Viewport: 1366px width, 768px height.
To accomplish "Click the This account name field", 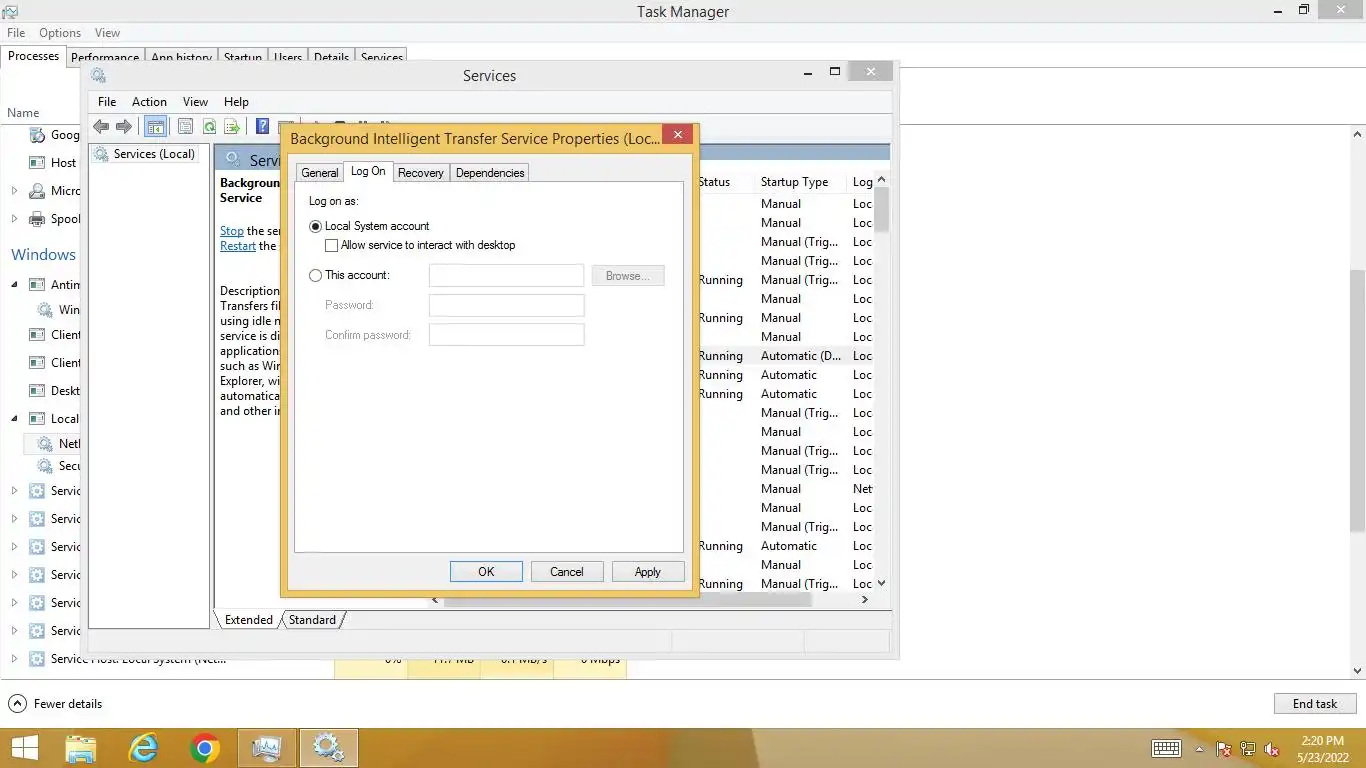I will point(506,276).
